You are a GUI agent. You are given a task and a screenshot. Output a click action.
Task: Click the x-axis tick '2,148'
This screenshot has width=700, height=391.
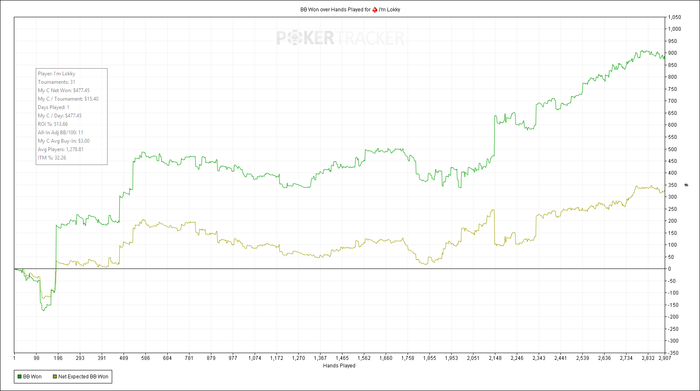coord(495,358)
